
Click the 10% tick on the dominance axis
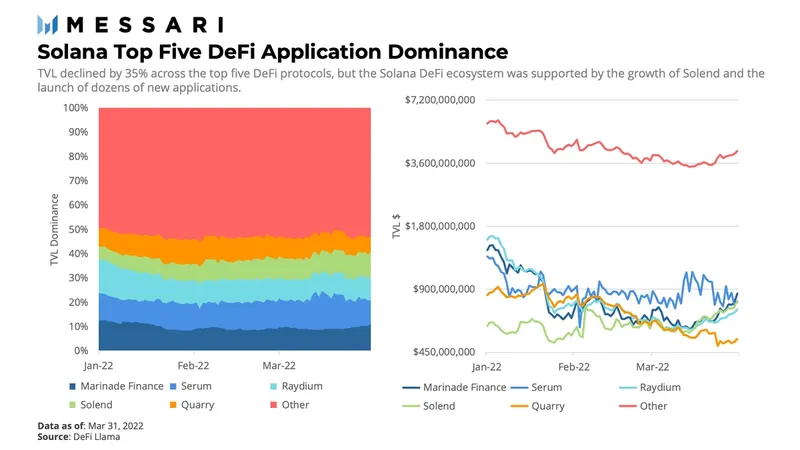(78, 326)
